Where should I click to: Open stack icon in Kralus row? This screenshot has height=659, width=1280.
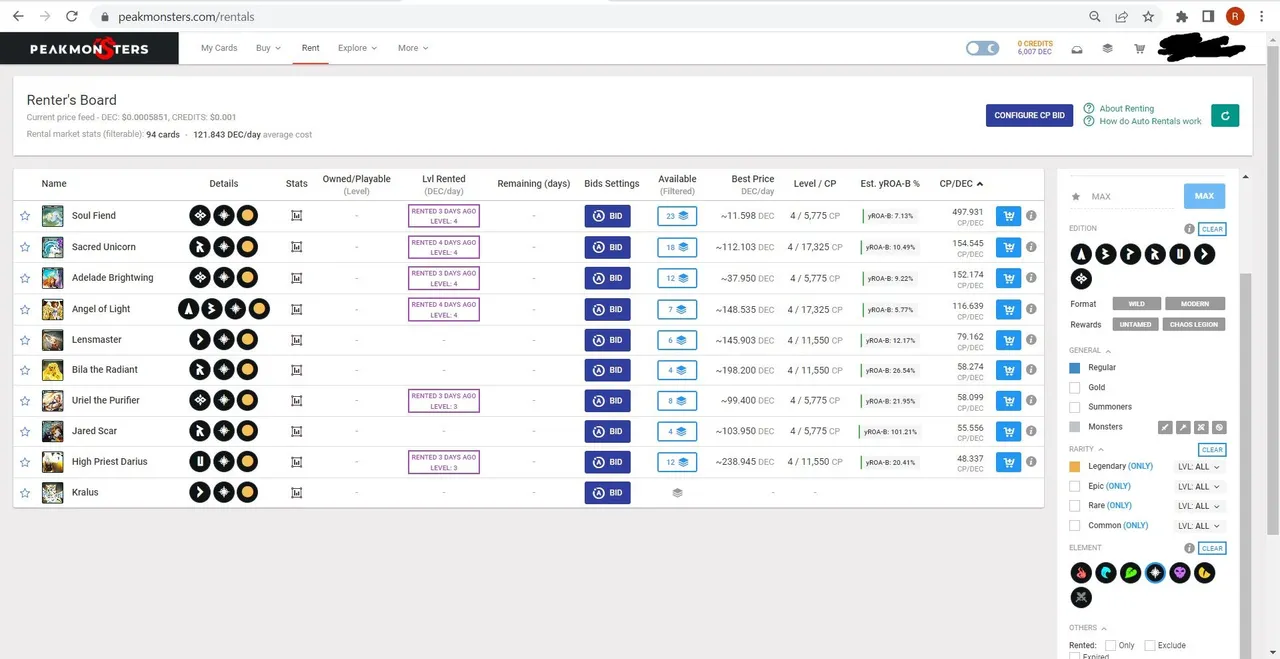tap(677, 492)
